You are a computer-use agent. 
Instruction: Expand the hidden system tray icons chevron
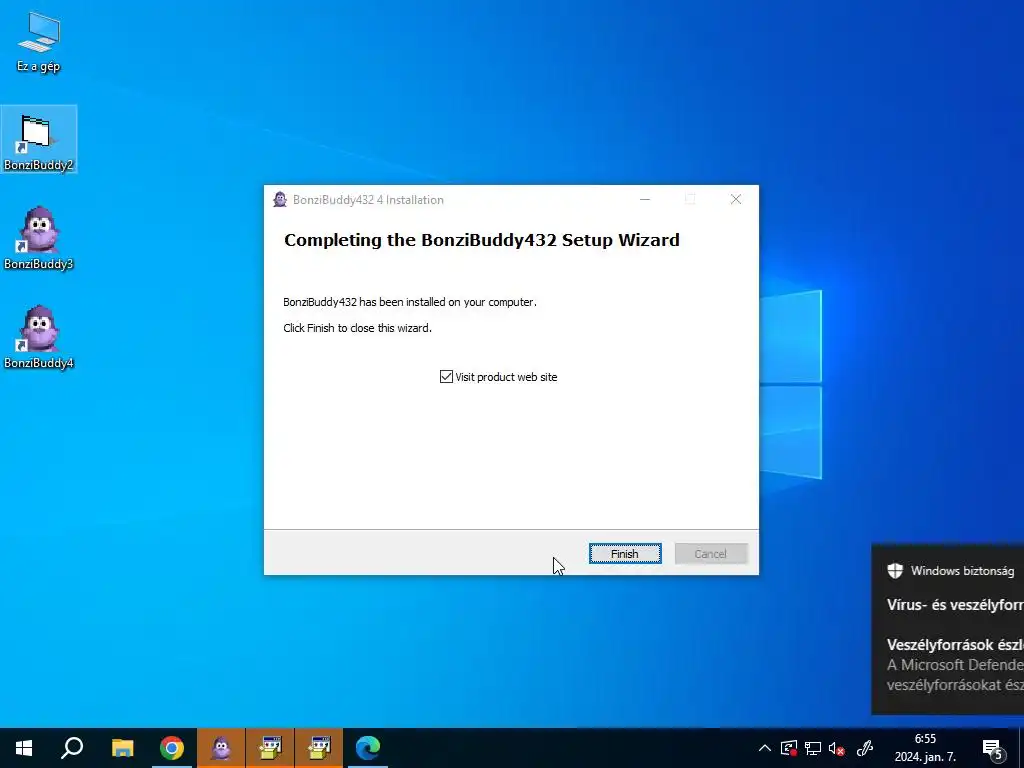click(x=765, y=748)
